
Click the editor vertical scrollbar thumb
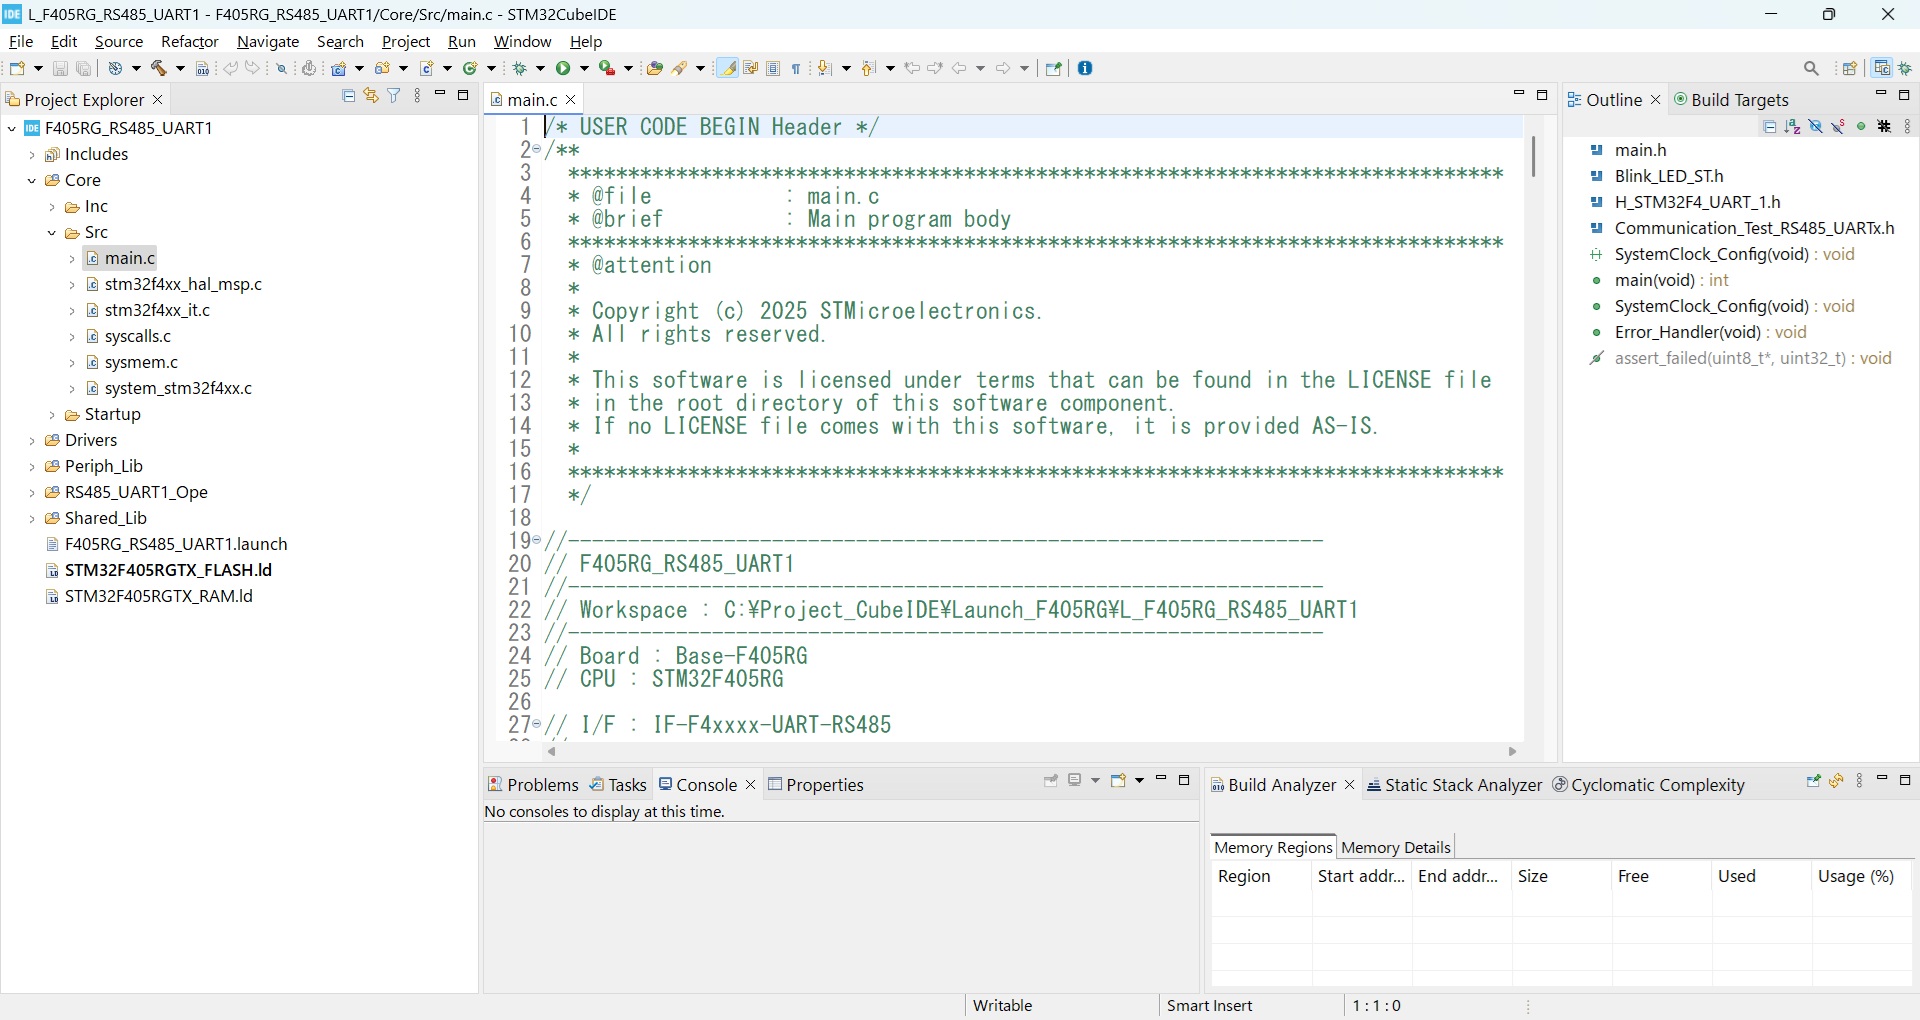click(x=1533, y=157)
